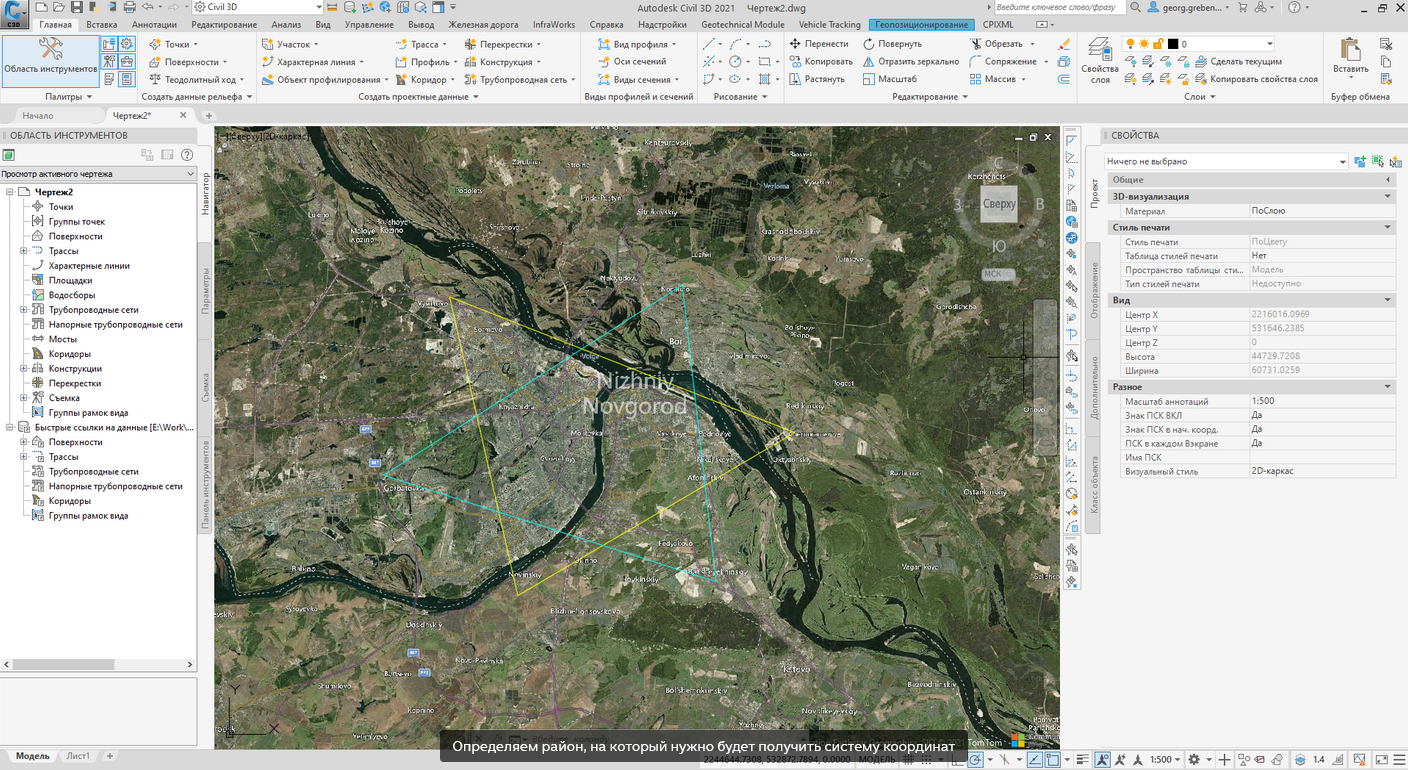Switch to the Геопозиционирование ribbon tab

(x=920, y=24)
